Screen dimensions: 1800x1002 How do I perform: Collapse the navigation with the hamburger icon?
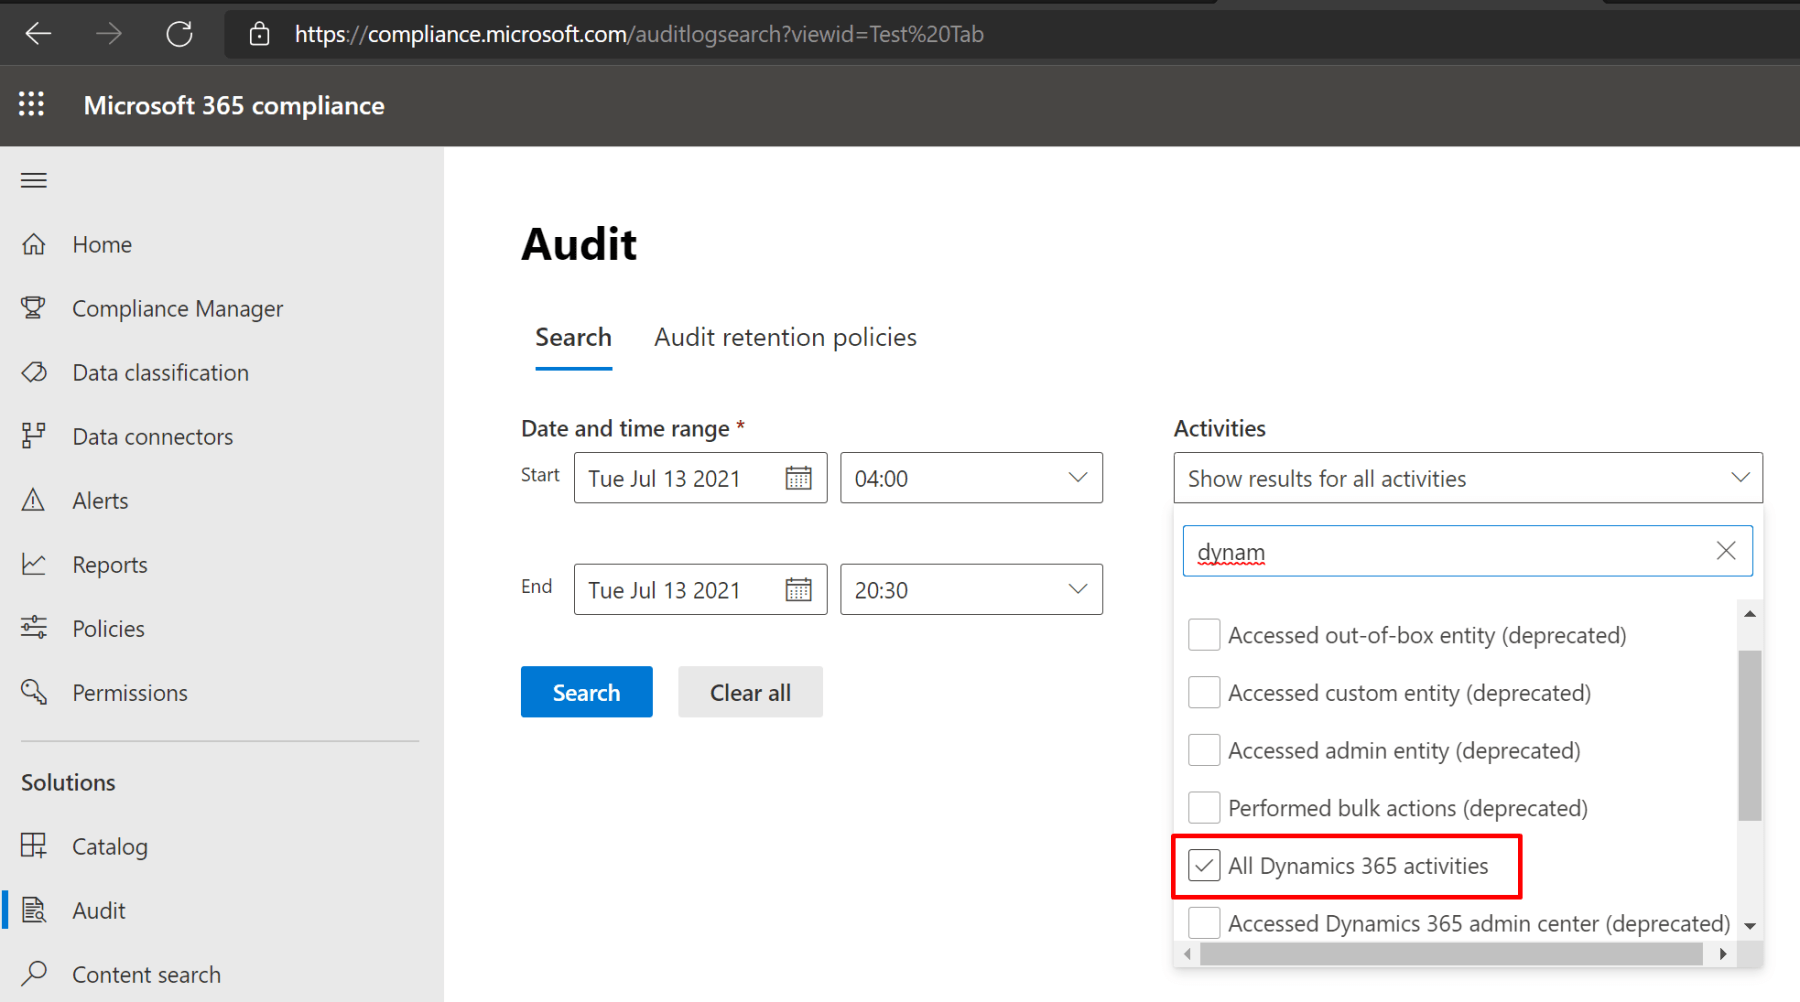(x=33, y=180)
